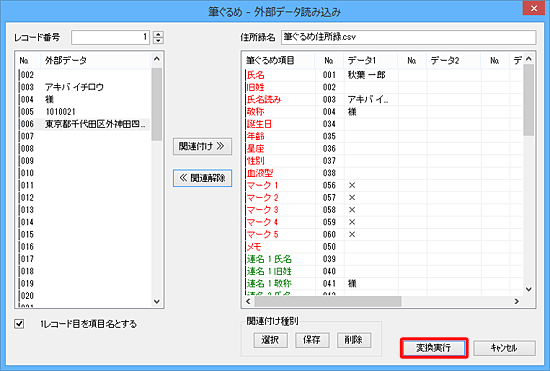550x371 pixels.
Task: Click right arrow of horizontal scrollbar
Action: [x=517, y=301]
